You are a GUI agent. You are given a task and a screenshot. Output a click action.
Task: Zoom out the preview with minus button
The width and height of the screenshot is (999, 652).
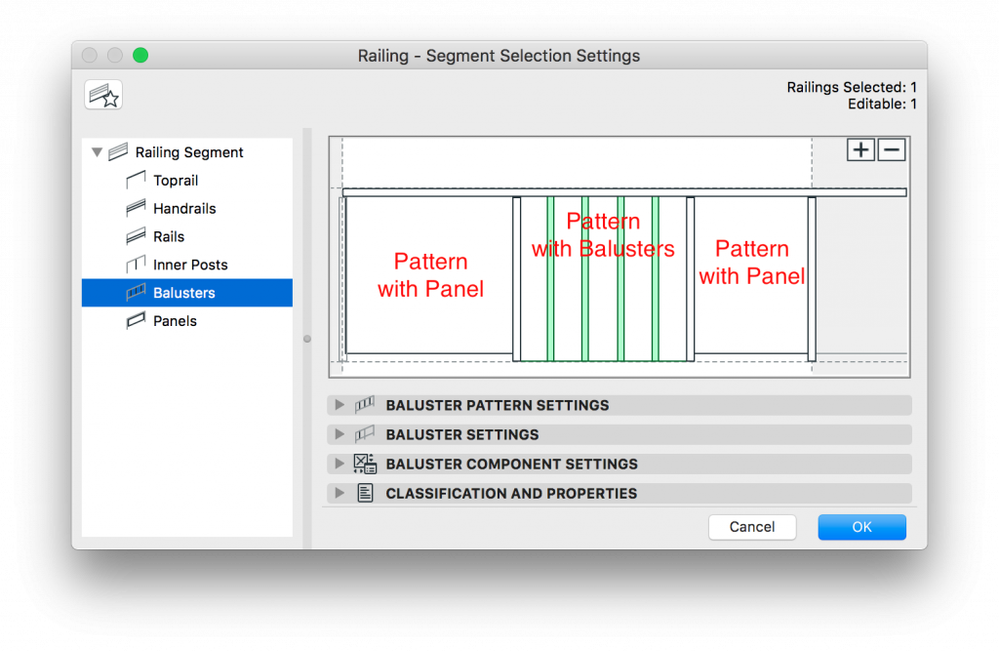891,150
